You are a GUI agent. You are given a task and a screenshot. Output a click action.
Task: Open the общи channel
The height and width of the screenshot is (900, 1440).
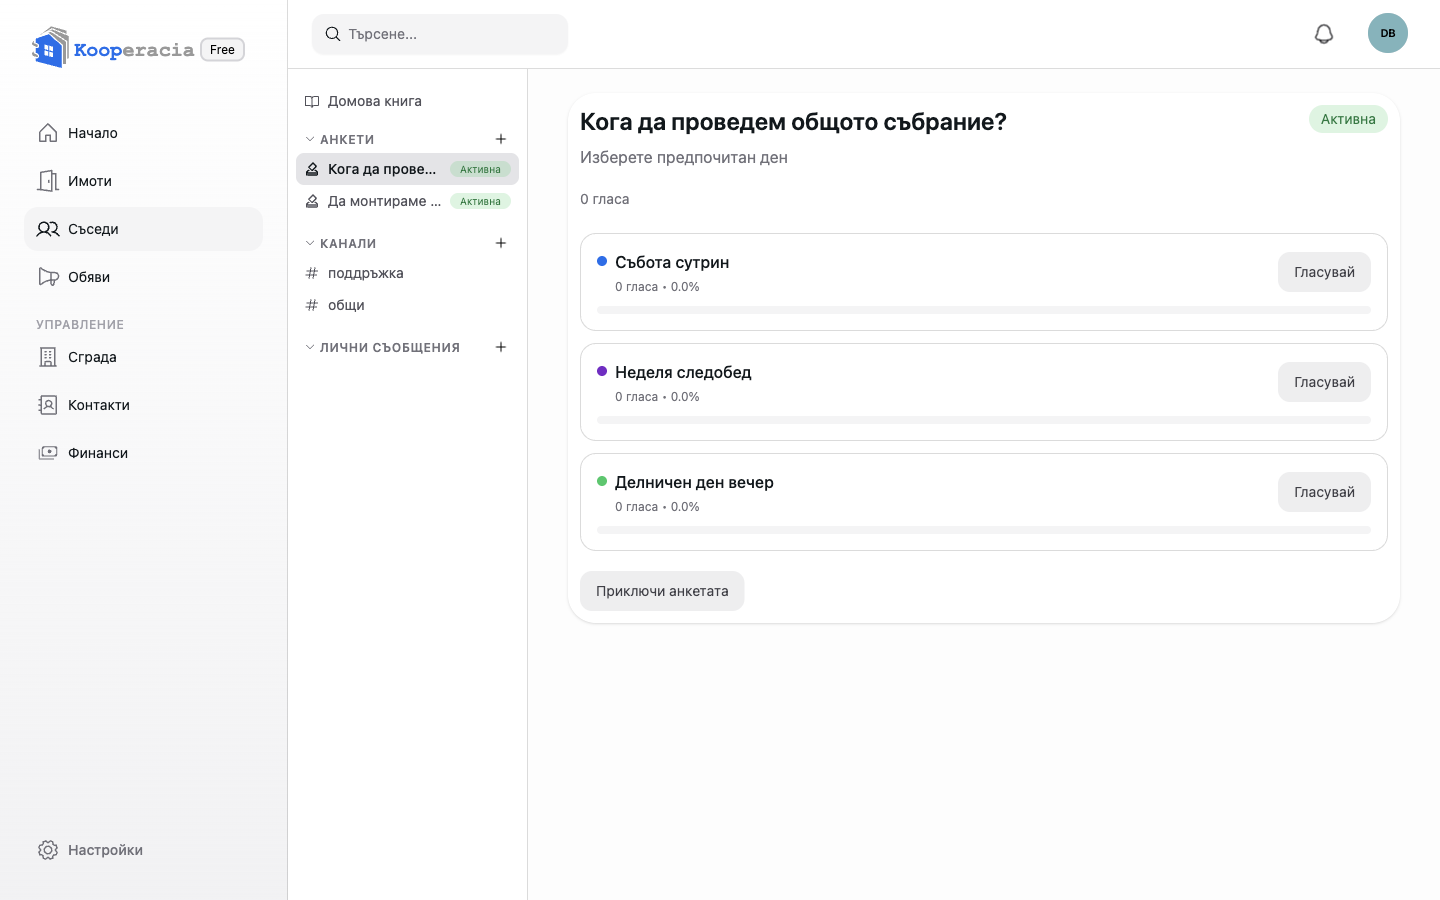(407, 305)
